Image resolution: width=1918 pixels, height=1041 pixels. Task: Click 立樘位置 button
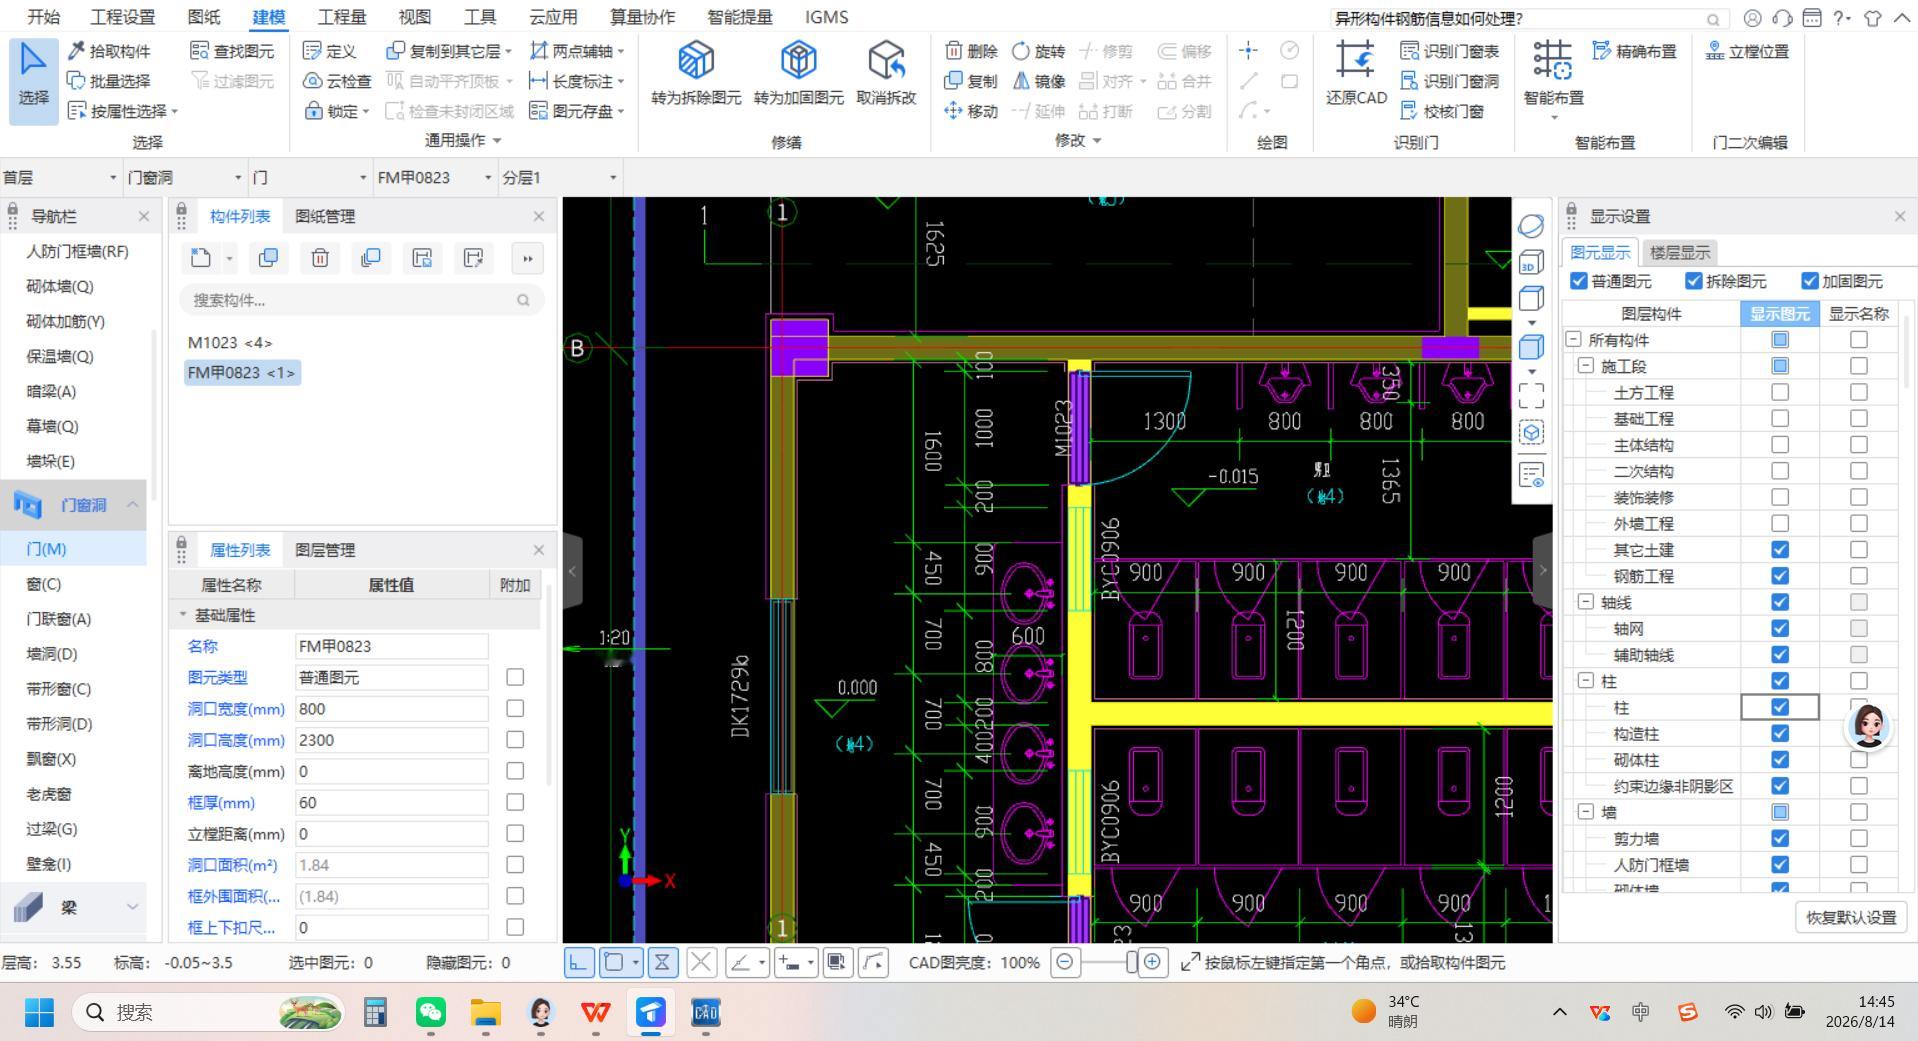pos(1747,51)
